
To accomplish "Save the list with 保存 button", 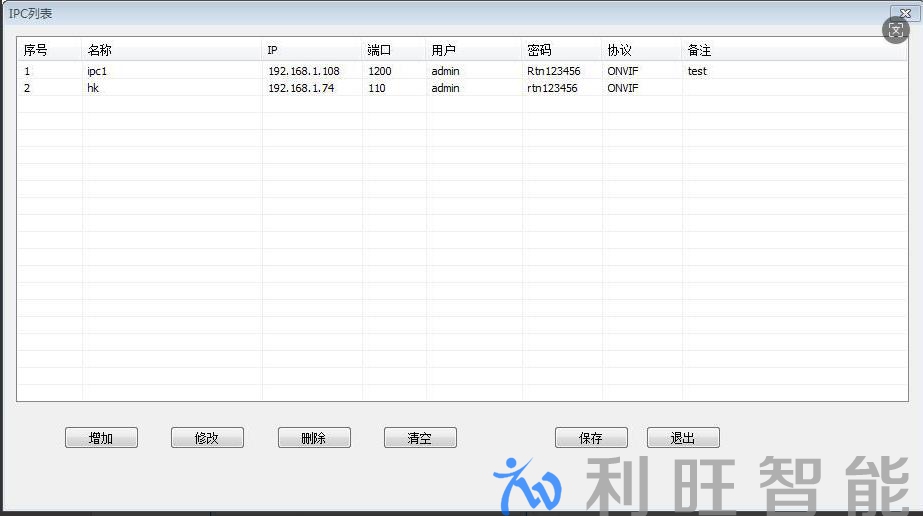I will point(591,438).
